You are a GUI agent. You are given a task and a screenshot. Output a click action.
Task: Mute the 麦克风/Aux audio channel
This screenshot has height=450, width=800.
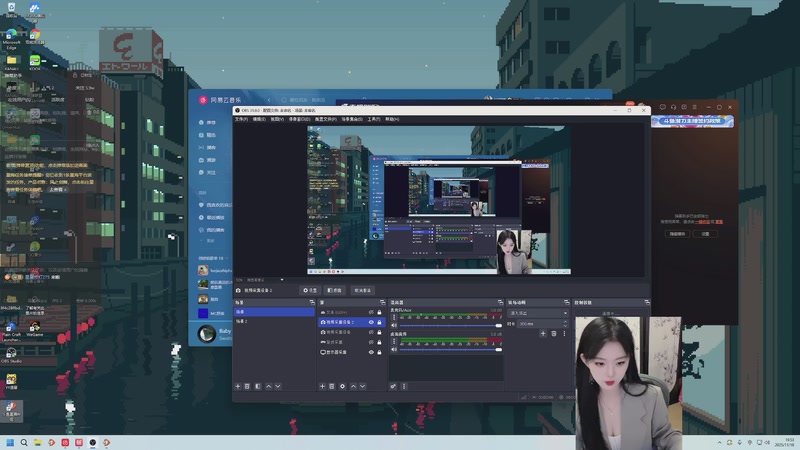(x=393, y=326)
